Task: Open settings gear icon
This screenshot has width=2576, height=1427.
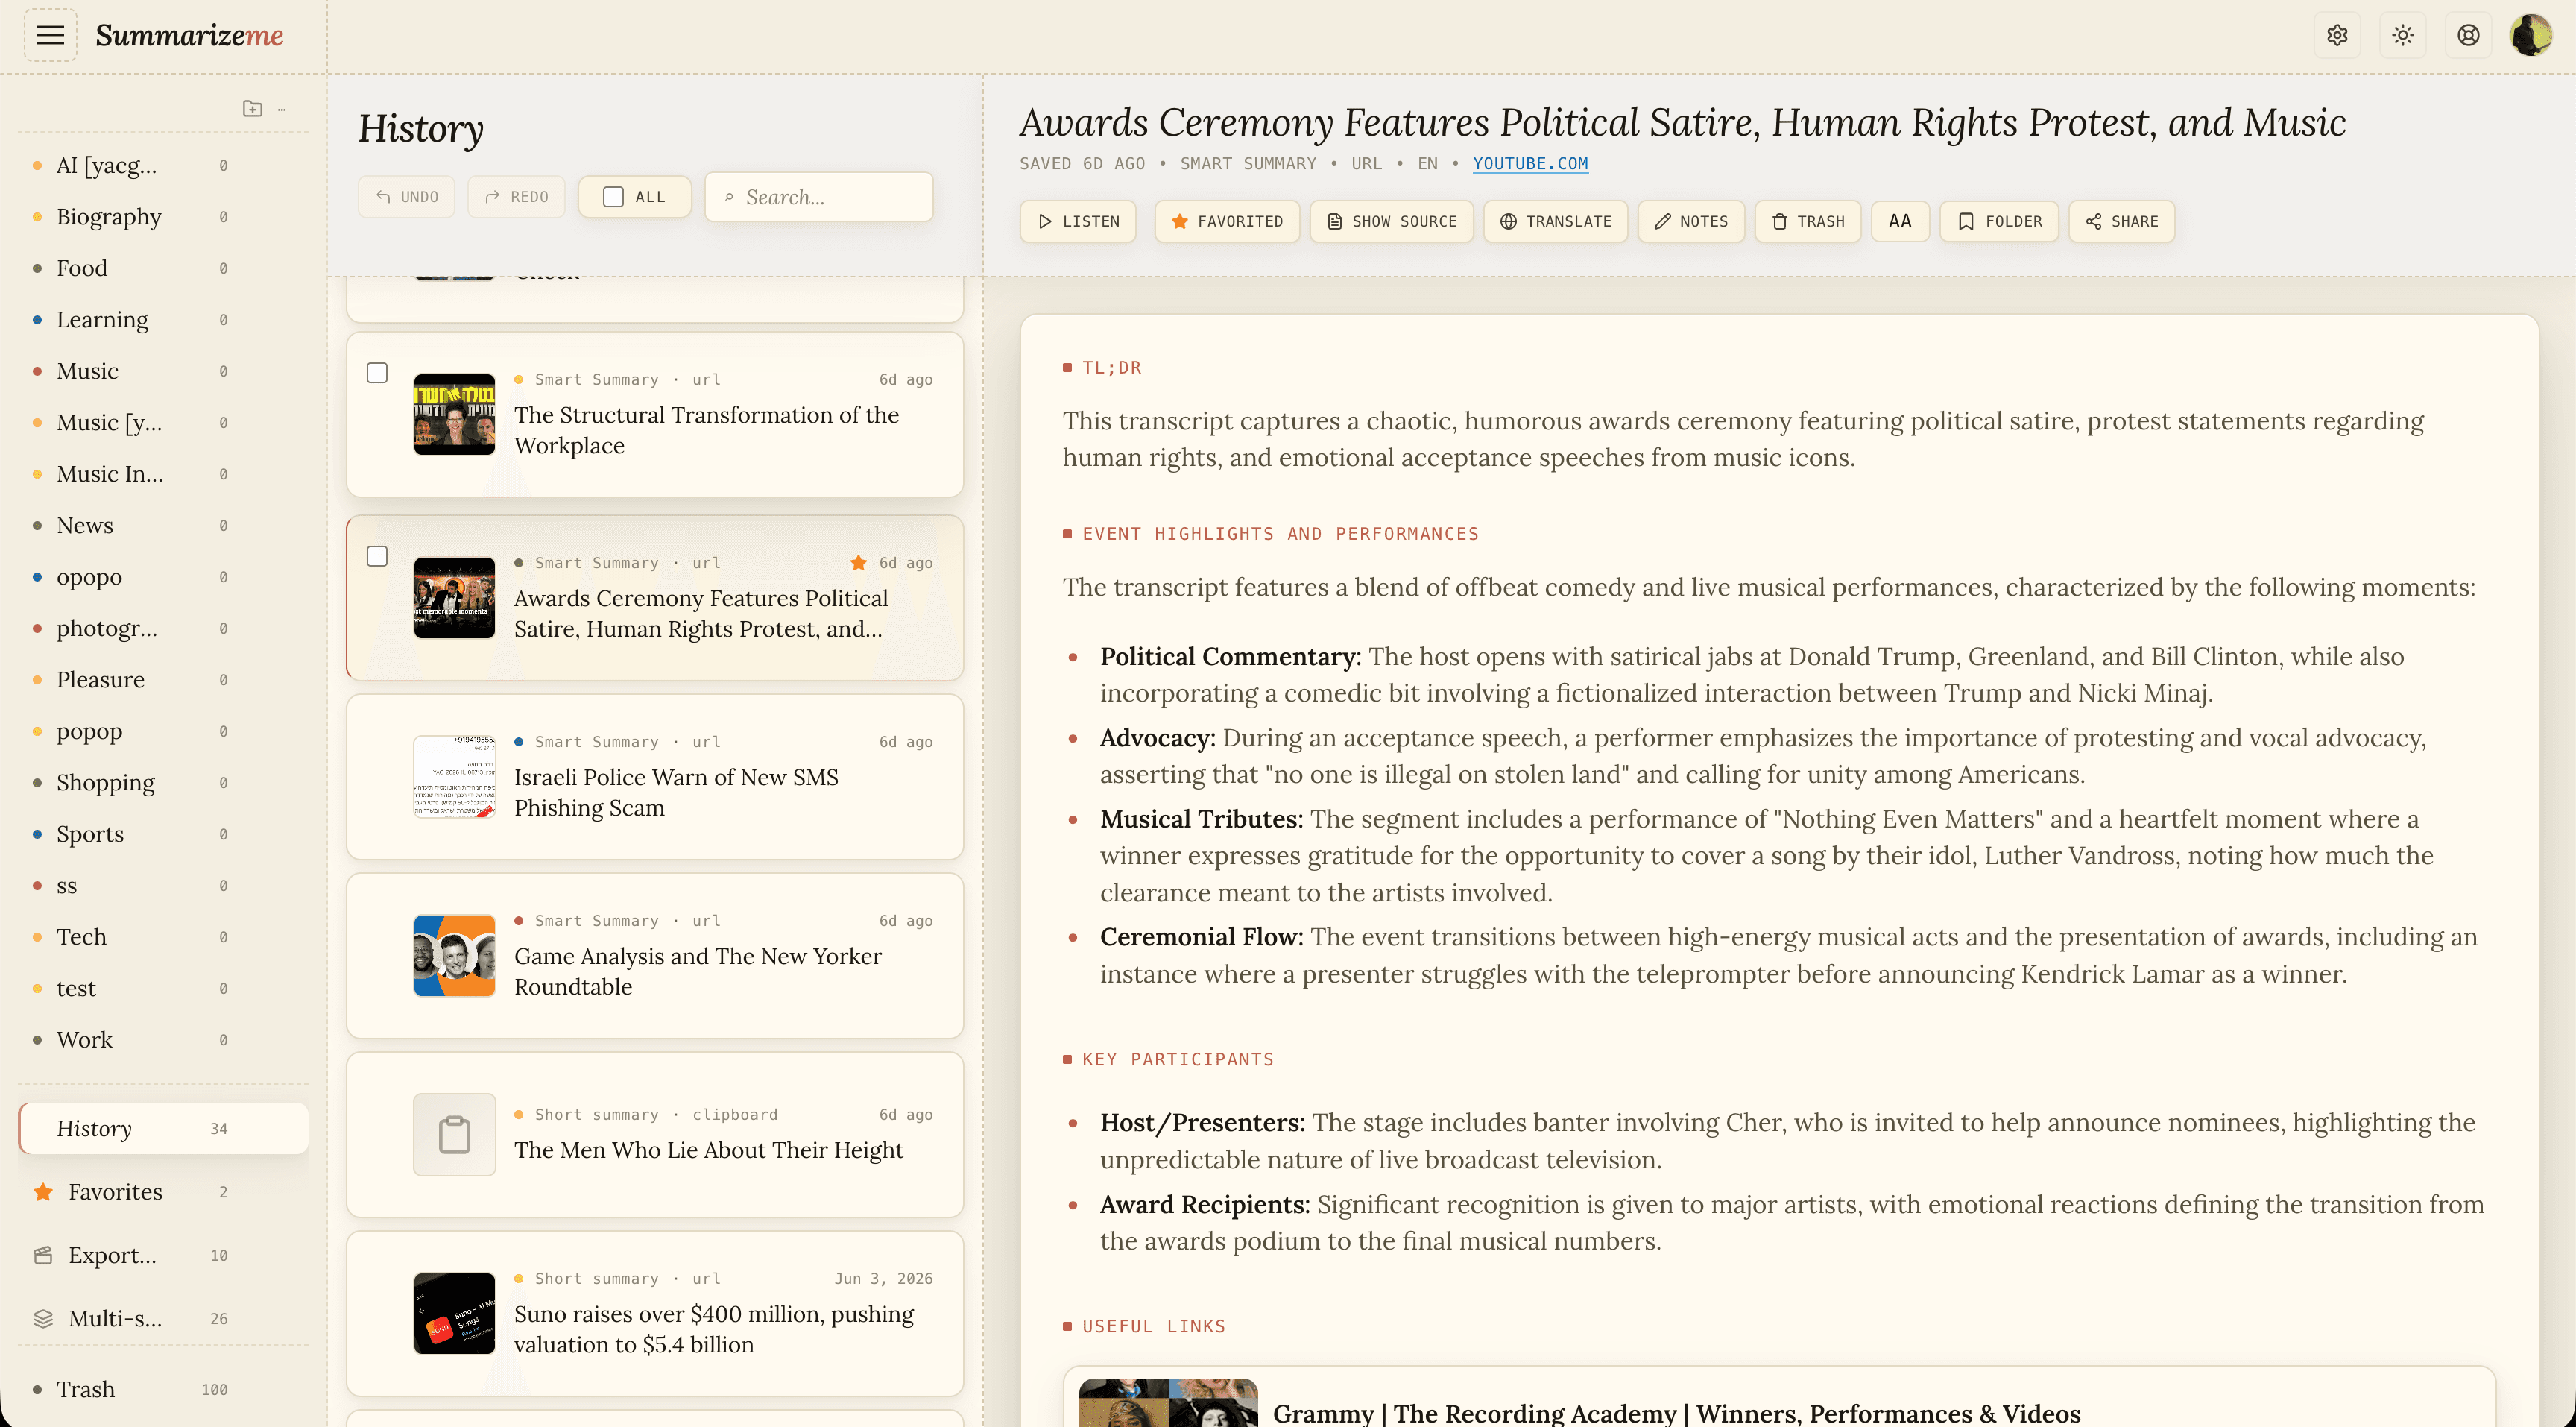Action: point(2337,36)
